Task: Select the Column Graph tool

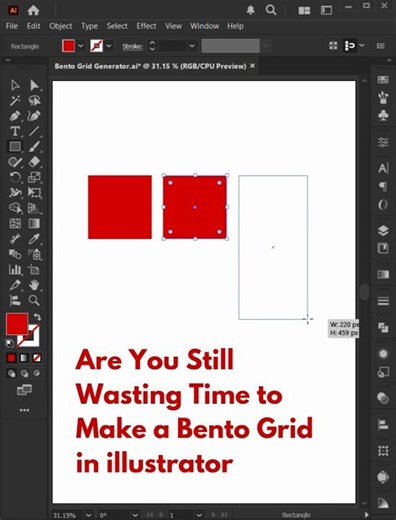Action: [x=15, y=269]
